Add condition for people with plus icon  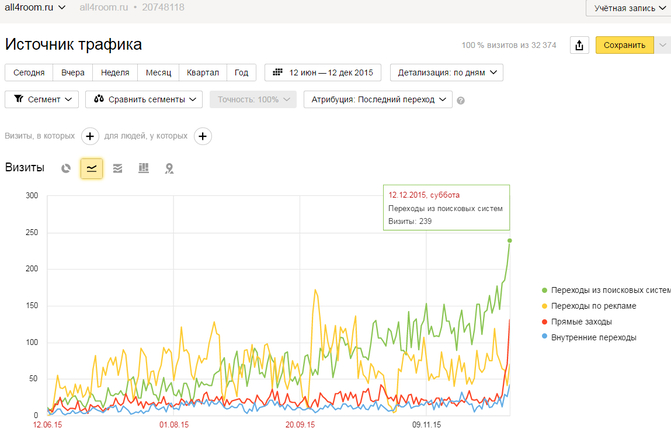[x=202, y=136]
